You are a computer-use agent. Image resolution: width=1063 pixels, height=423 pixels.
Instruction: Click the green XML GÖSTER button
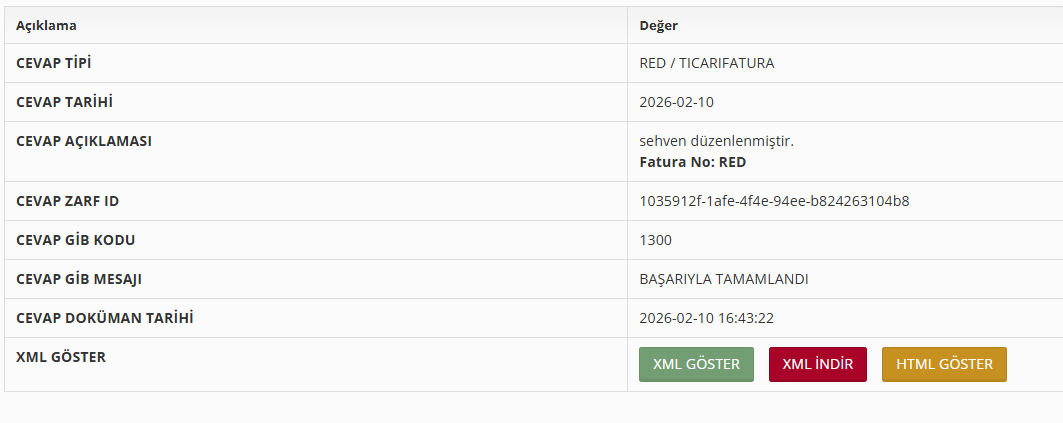point(696,364)
